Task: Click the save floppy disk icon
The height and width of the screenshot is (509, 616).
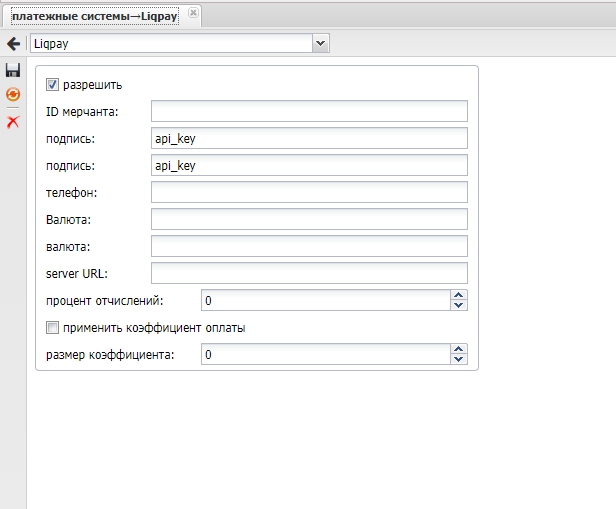Action: (13, 70)
